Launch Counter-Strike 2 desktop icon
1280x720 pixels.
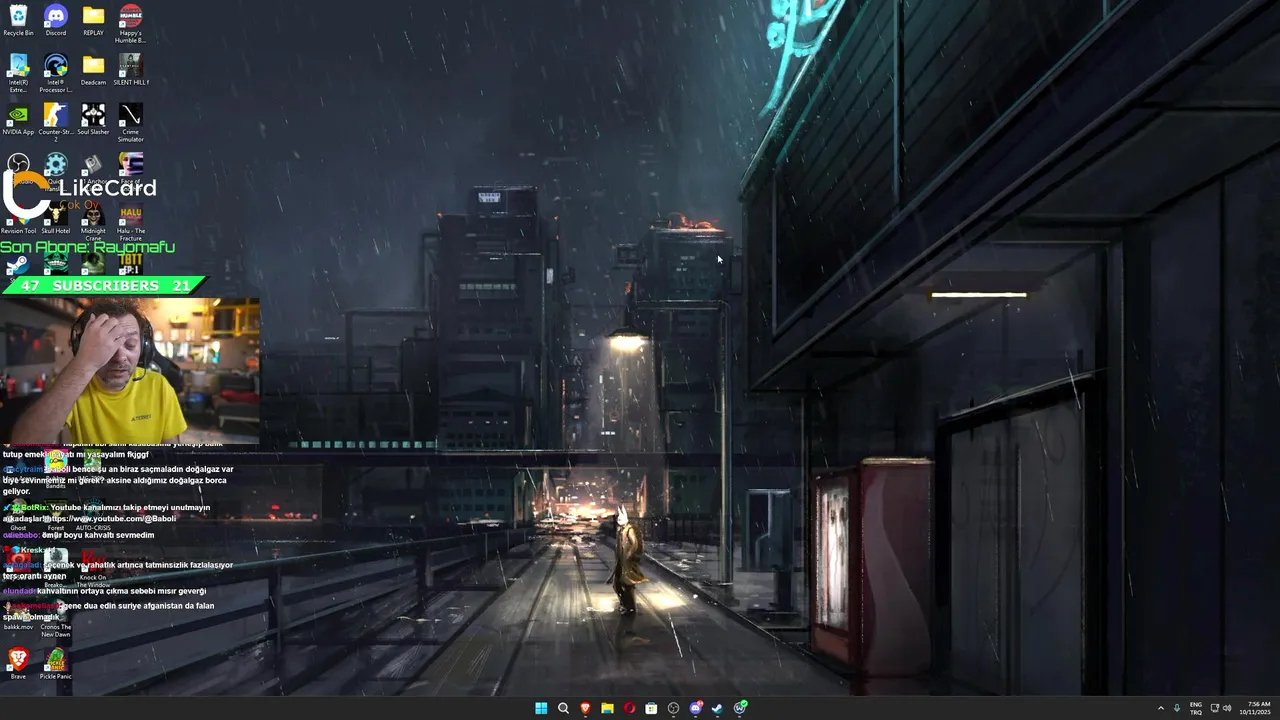coord(56,122)
